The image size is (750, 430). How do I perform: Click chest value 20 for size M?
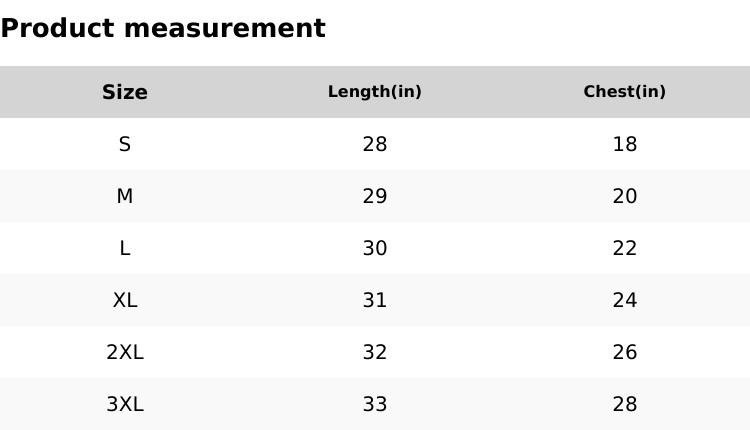tap(625, 196)
